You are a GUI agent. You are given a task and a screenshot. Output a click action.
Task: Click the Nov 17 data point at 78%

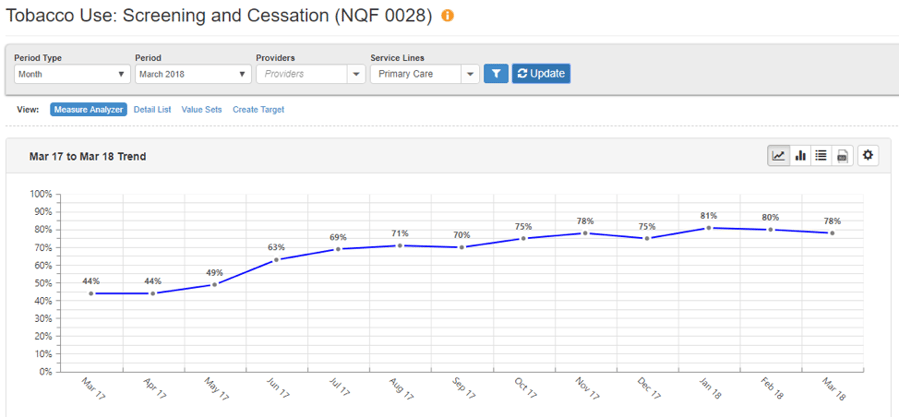click(585, 233)
